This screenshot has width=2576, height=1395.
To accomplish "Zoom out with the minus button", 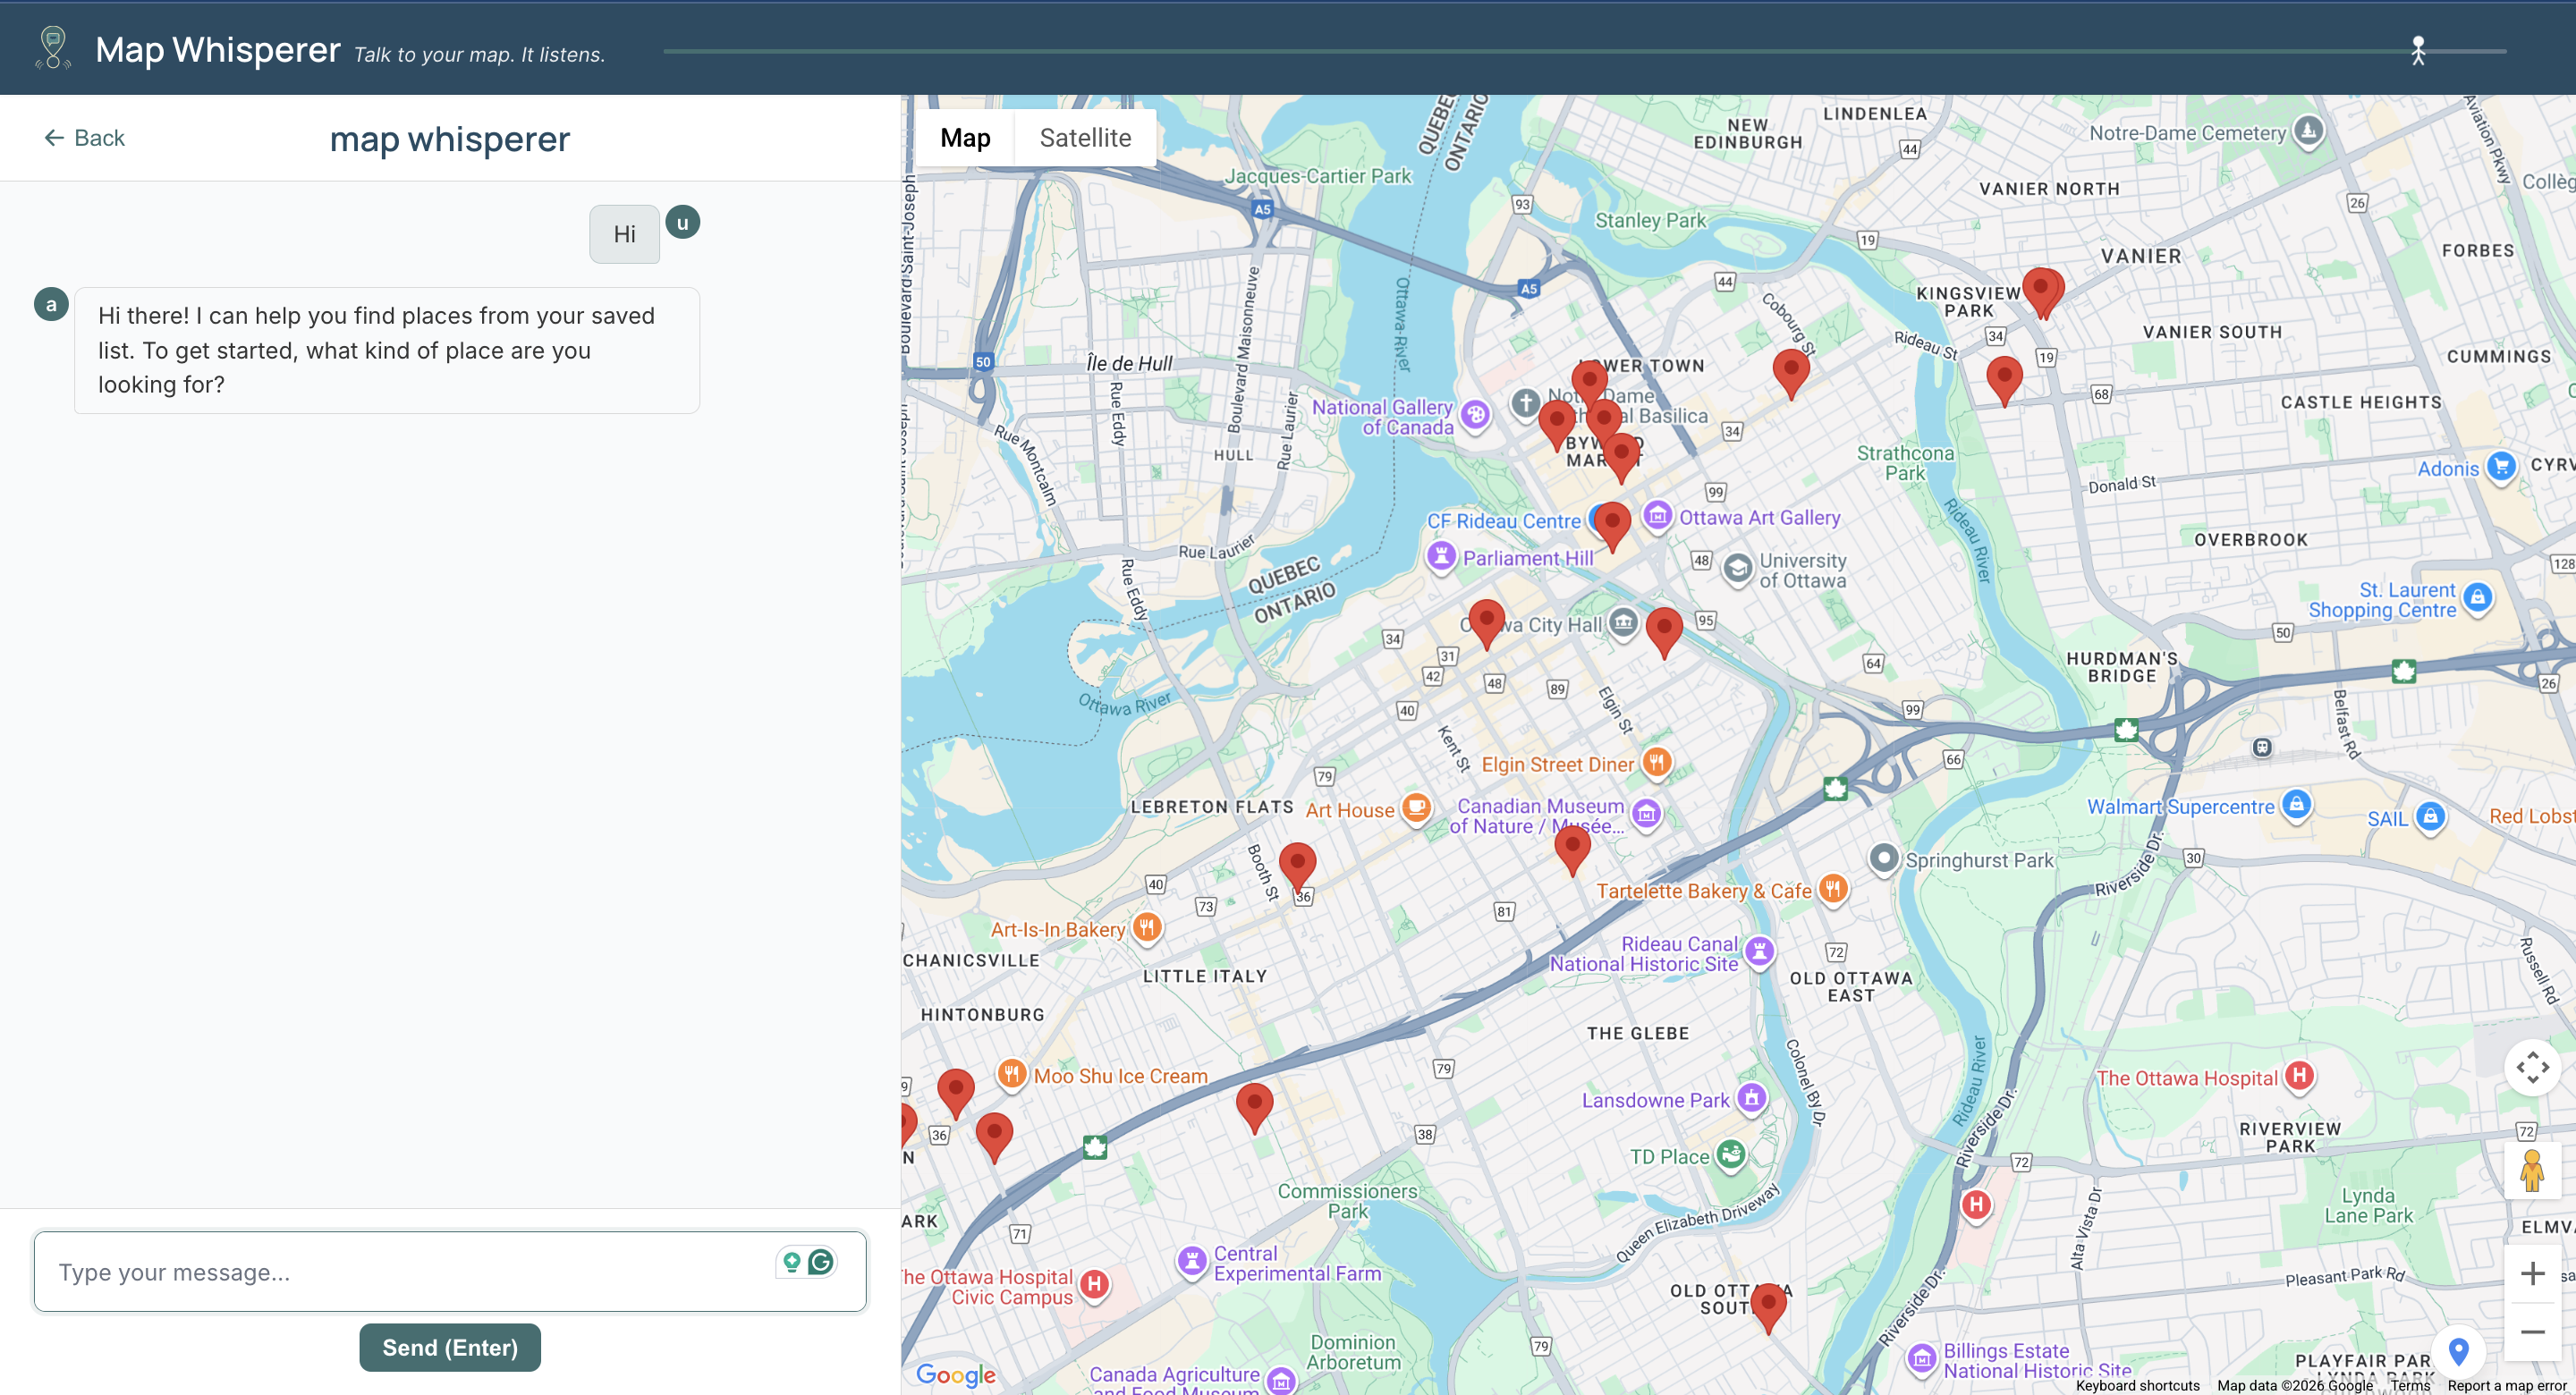I will click(2531, 1332).
